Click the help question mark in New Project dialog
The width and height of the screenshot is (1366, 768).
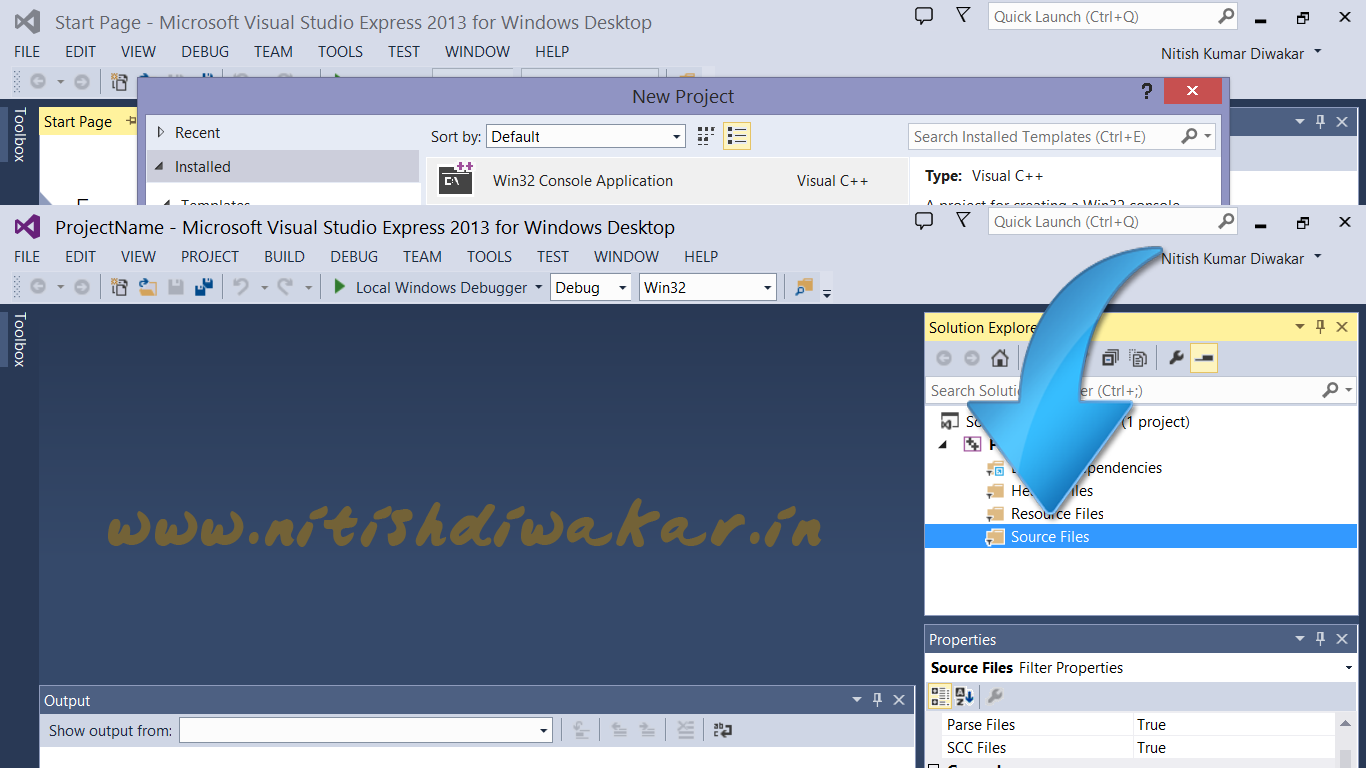point(1147,92)
